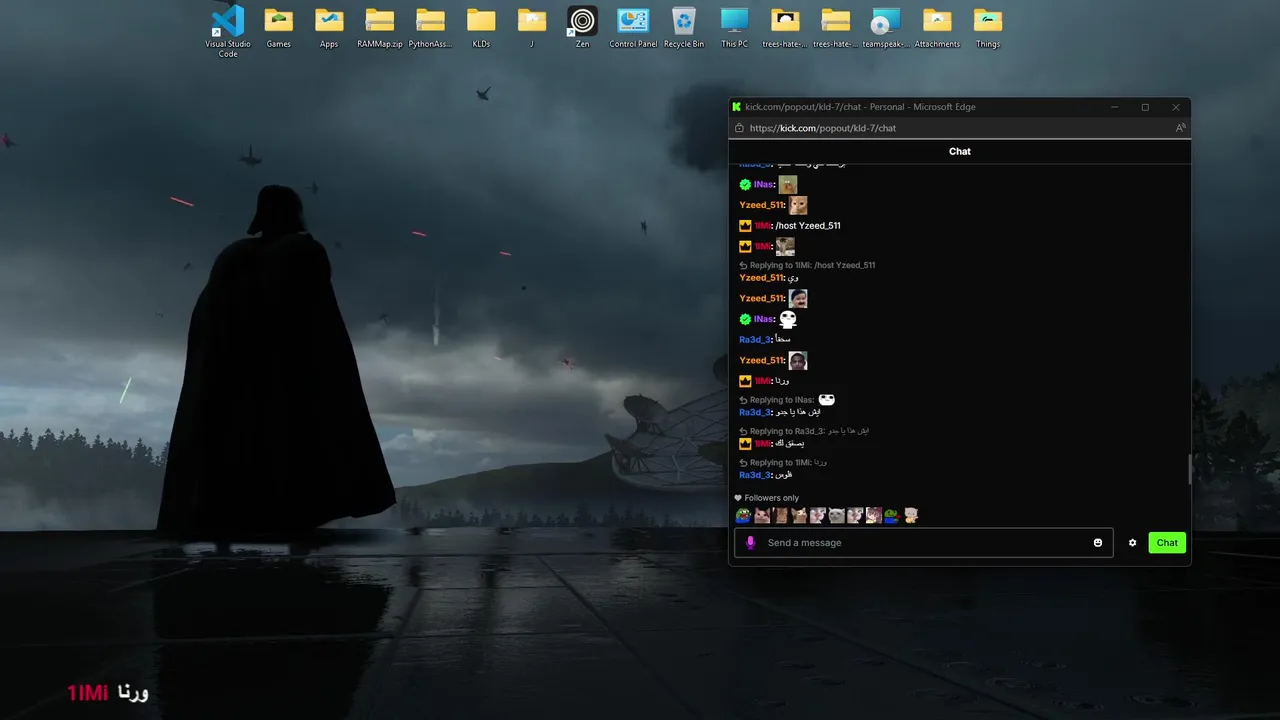1280x720 pixels.
Task: Click the Kick favicon in Edge title bar
Action: coord(737,107)
